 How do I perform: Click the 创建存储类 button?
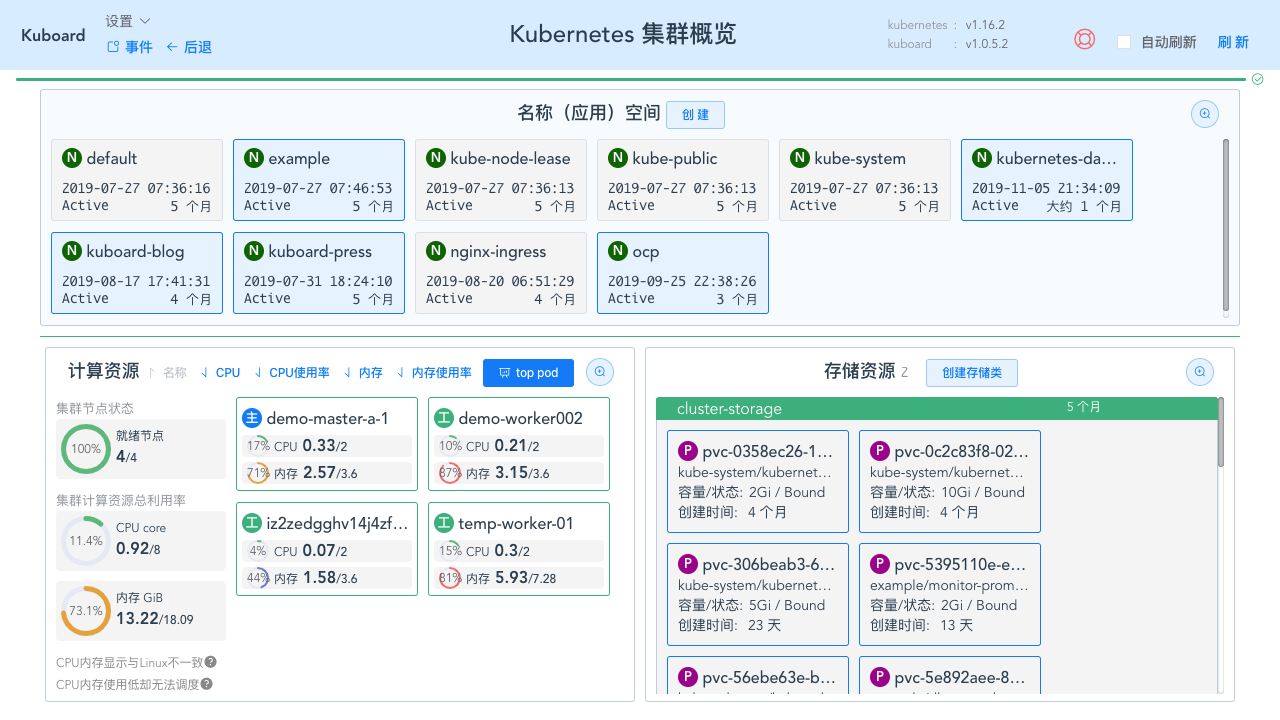coord(971,372)
